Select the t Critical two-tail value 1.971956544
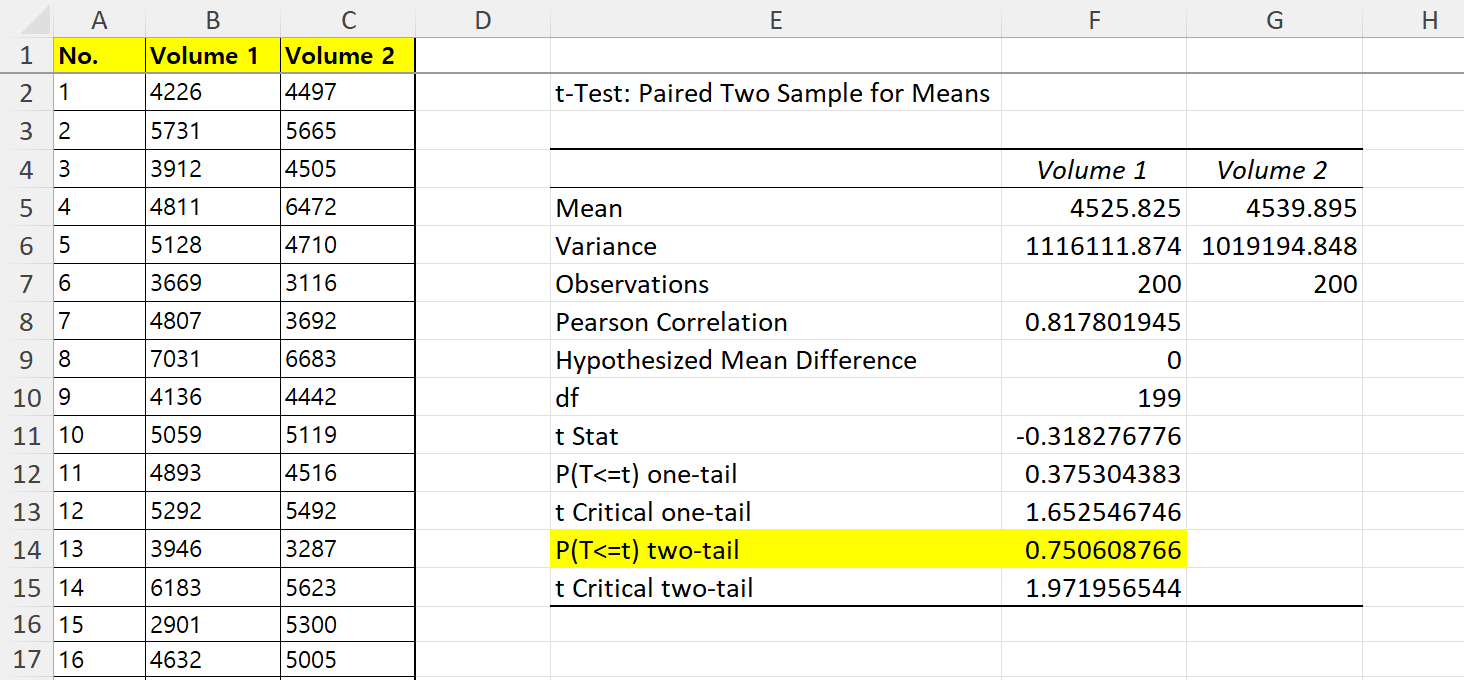Viewport: 1464px width, 680px height. coord(1094,587)
